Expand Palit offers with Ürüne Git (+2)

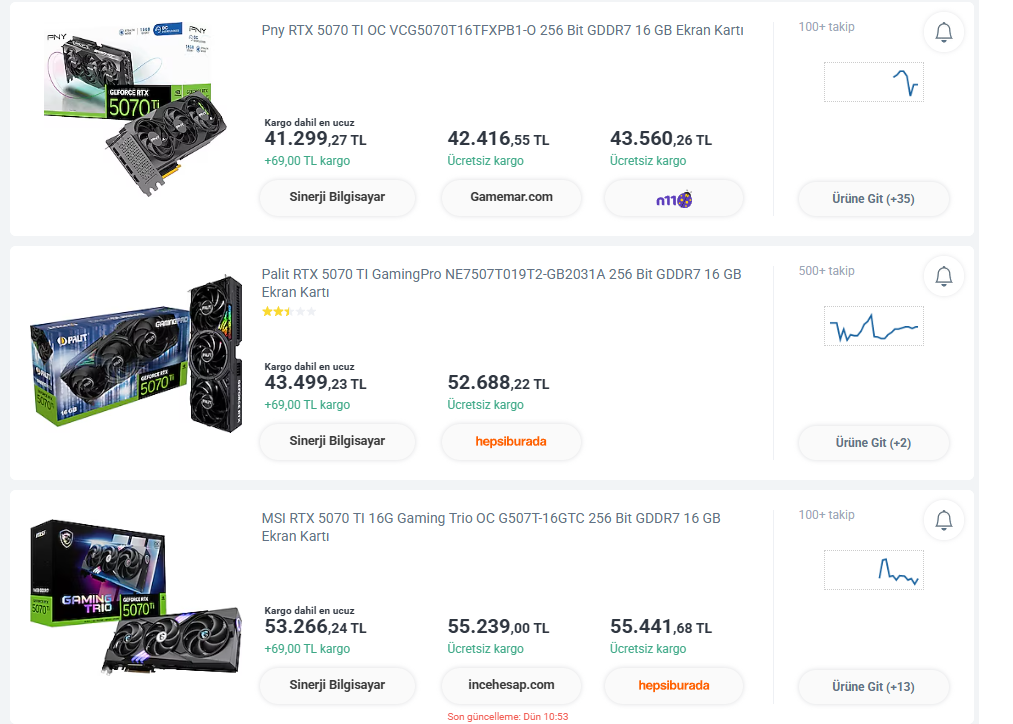coord(873,442)
